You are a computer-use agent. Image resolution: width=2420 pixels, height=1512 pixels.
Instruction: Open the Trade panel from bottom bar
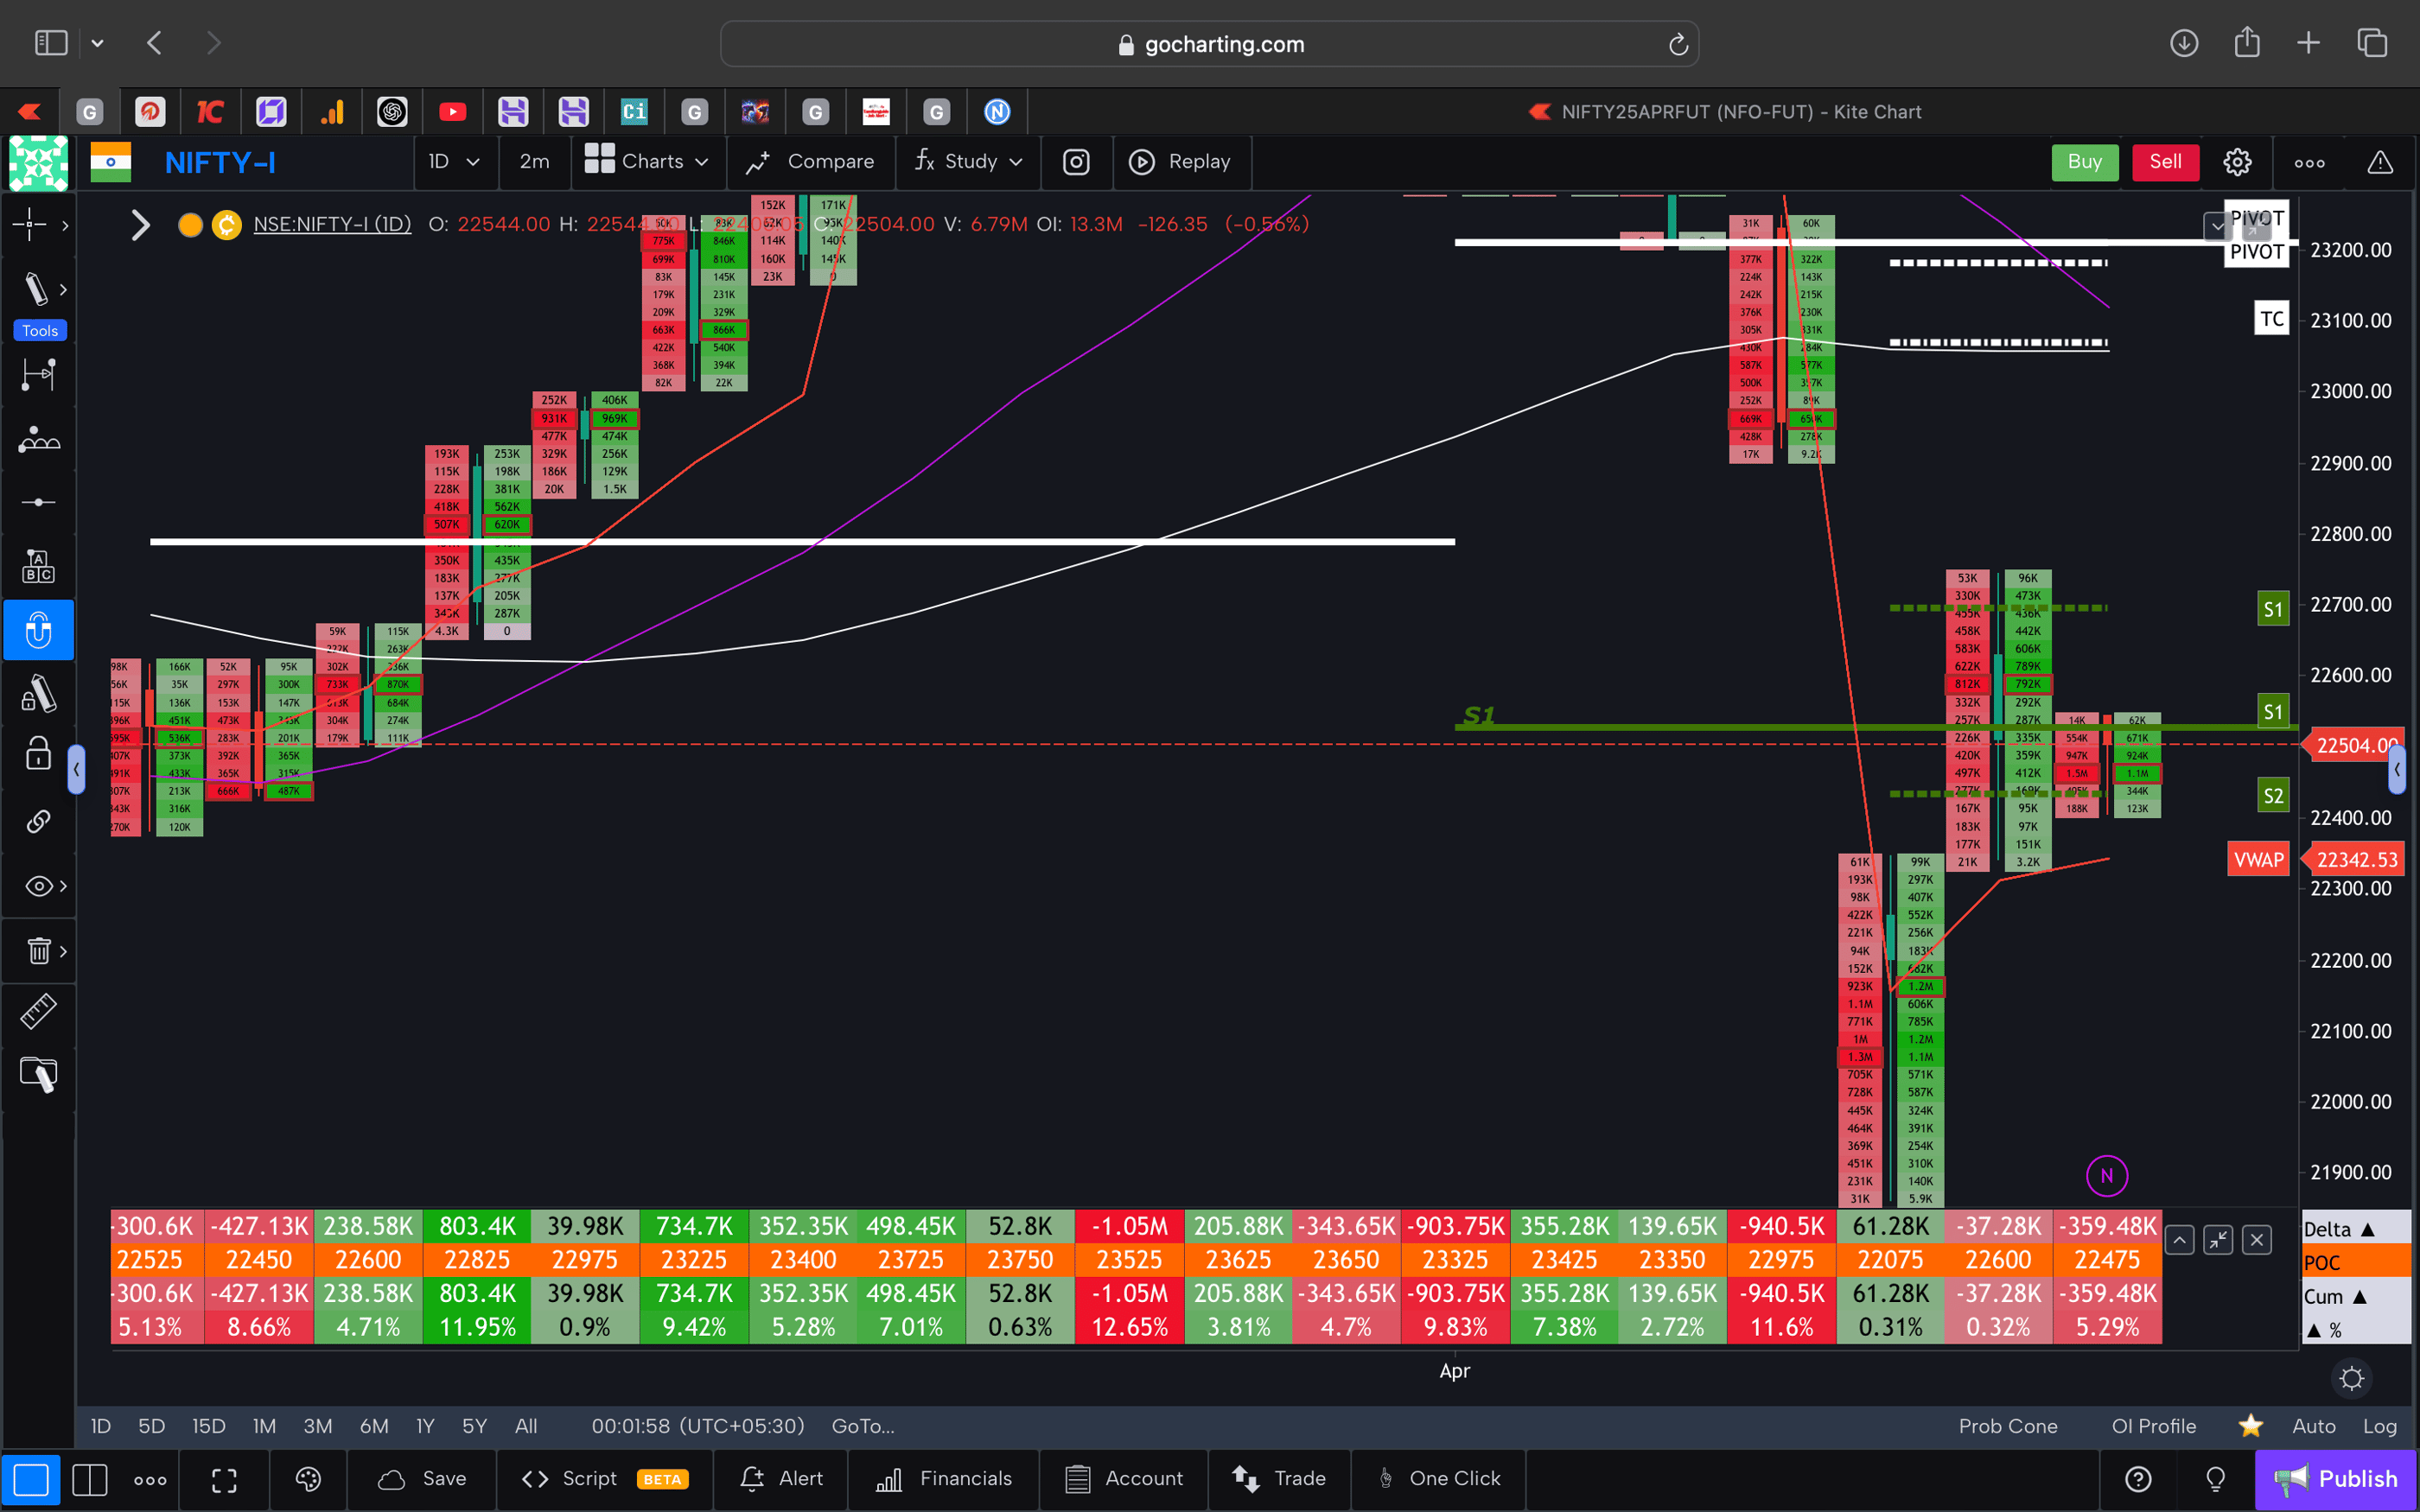coord(1280,1478)
